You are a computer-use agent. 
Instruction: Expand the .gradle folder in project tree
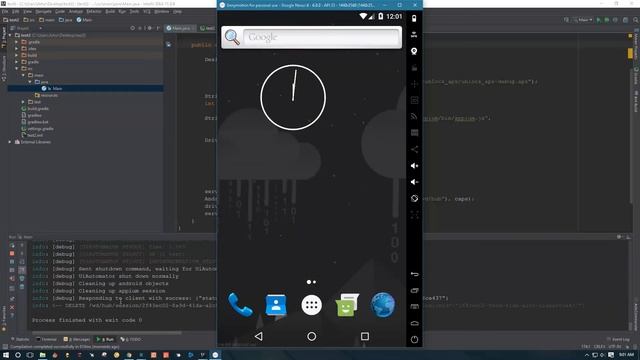17,42
